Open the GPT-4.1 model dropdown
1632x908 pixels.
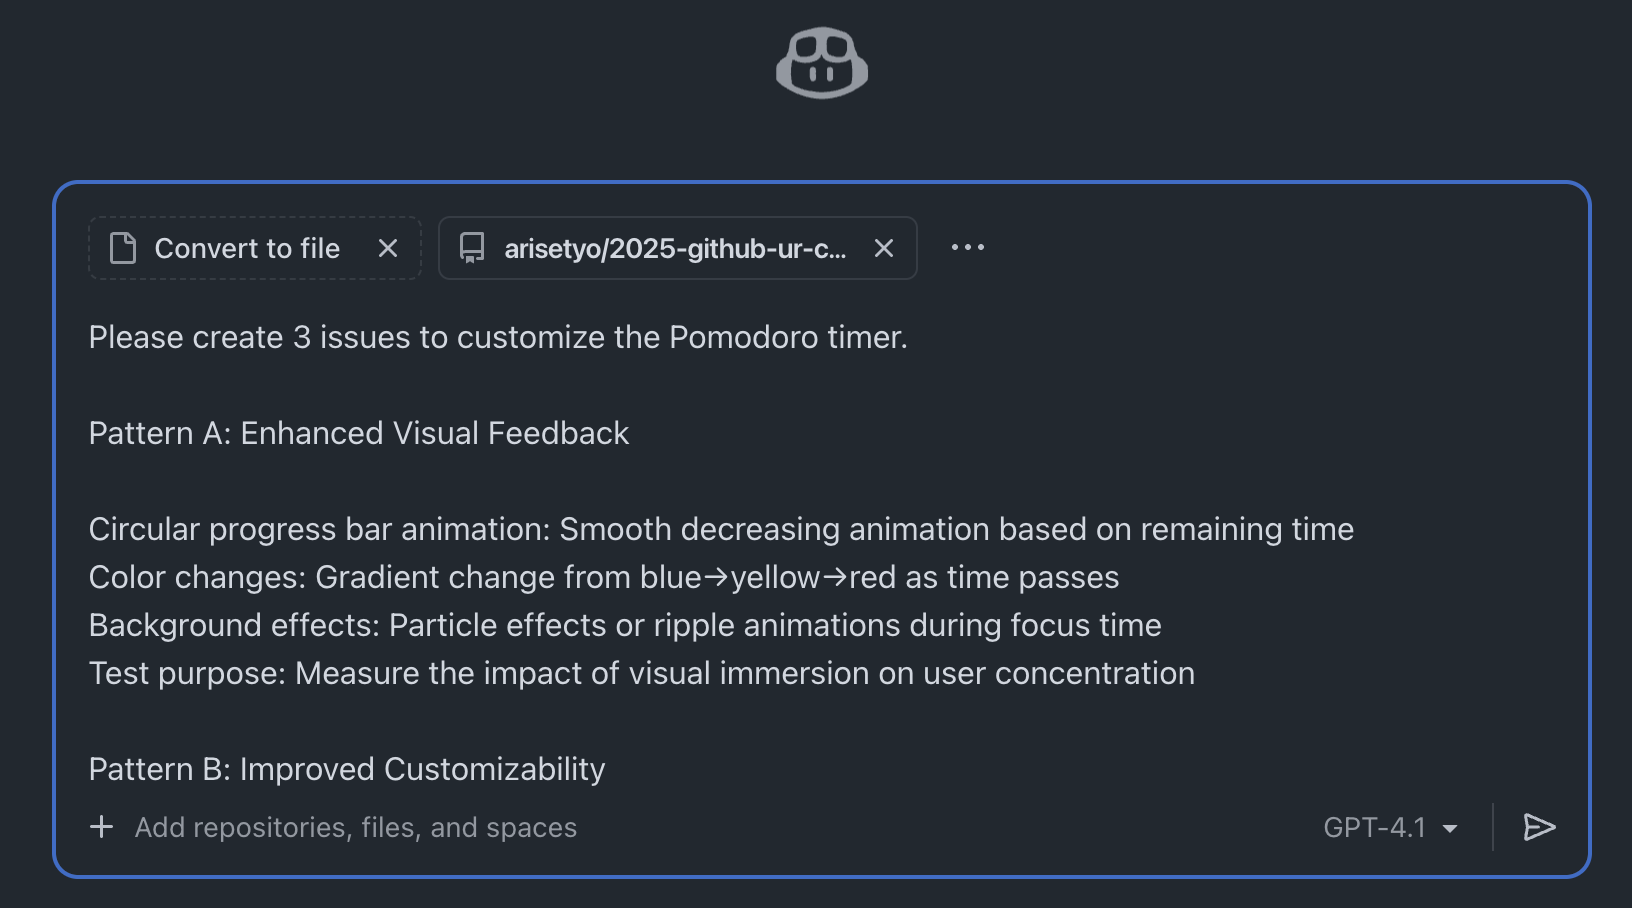(x=1390, y=828)
